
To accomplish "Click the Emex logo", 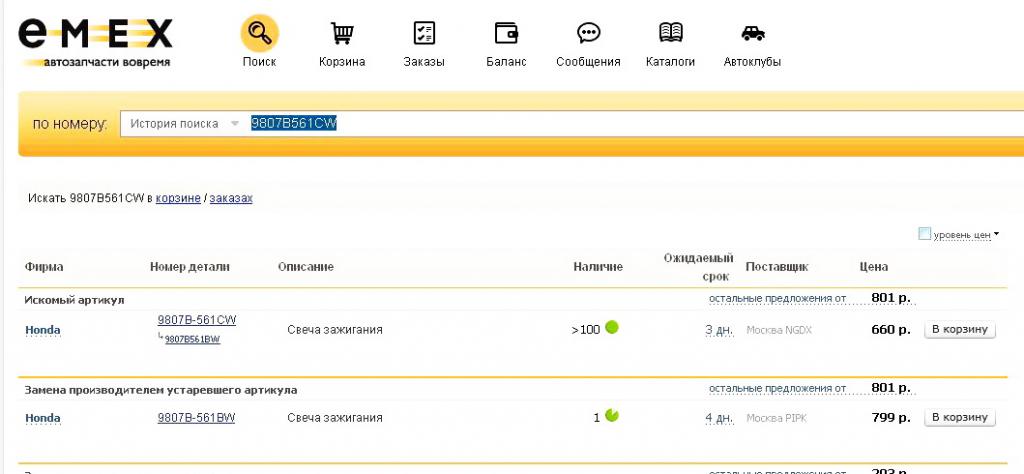I will 96,43.
